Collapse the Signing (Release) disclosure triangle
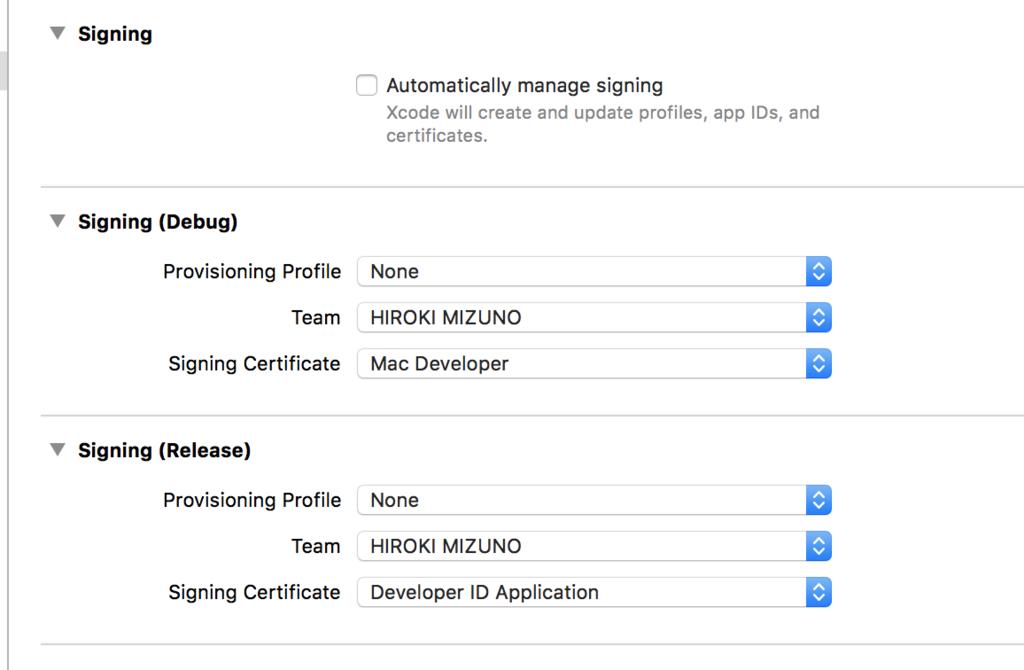Image resolution: width=1024 pixels, height=670 pixels. 57,451
